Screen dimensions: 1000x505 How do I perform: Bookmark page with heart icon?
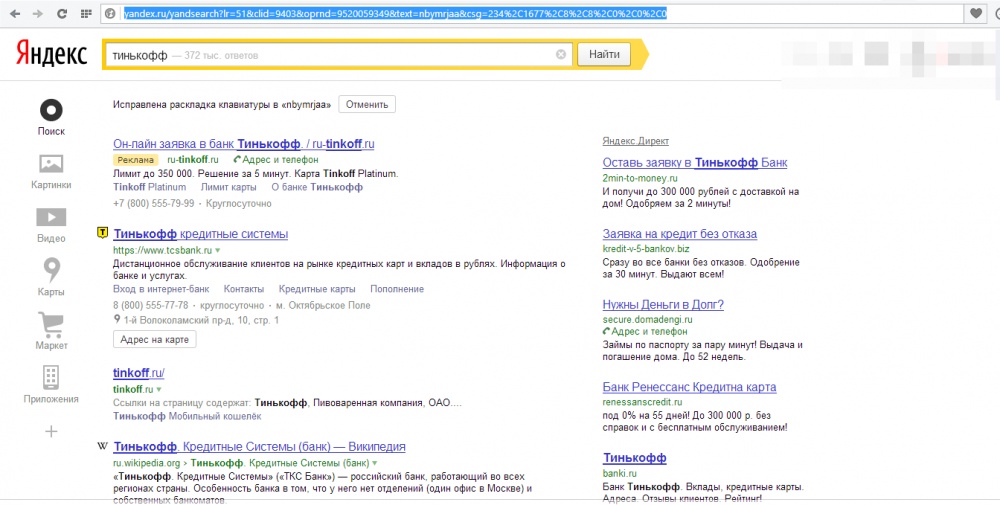click(976, 13)
